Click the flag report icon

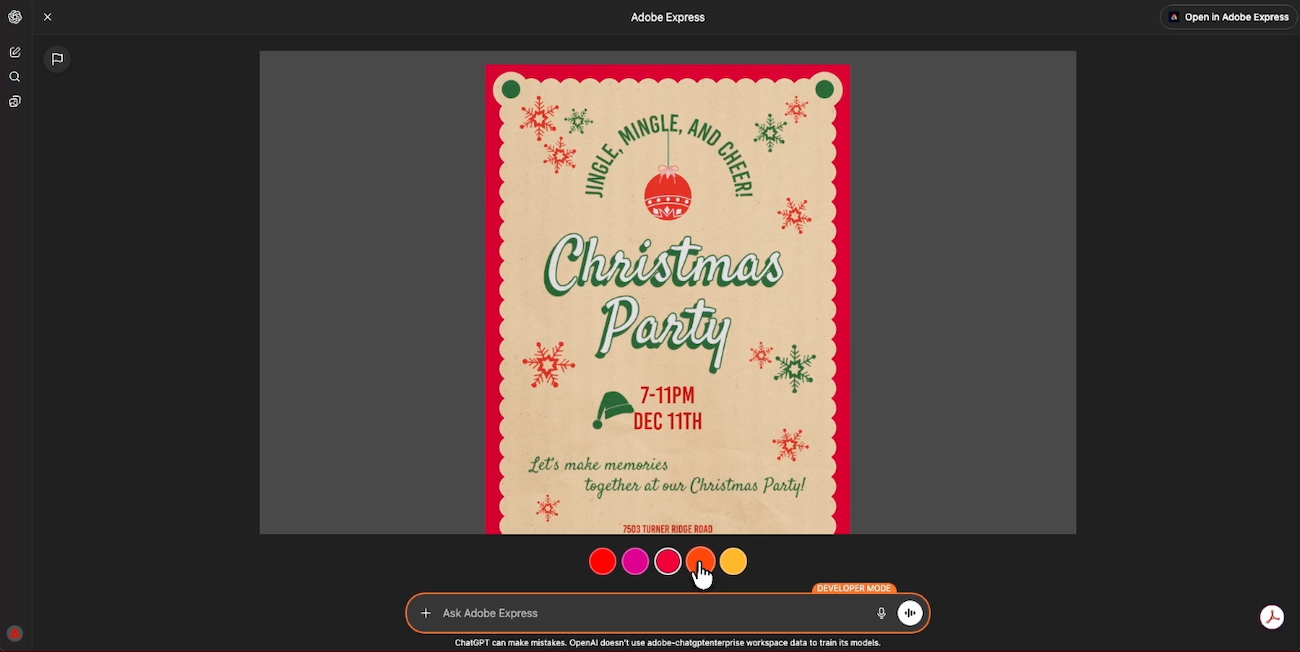(x=58, y=59)
